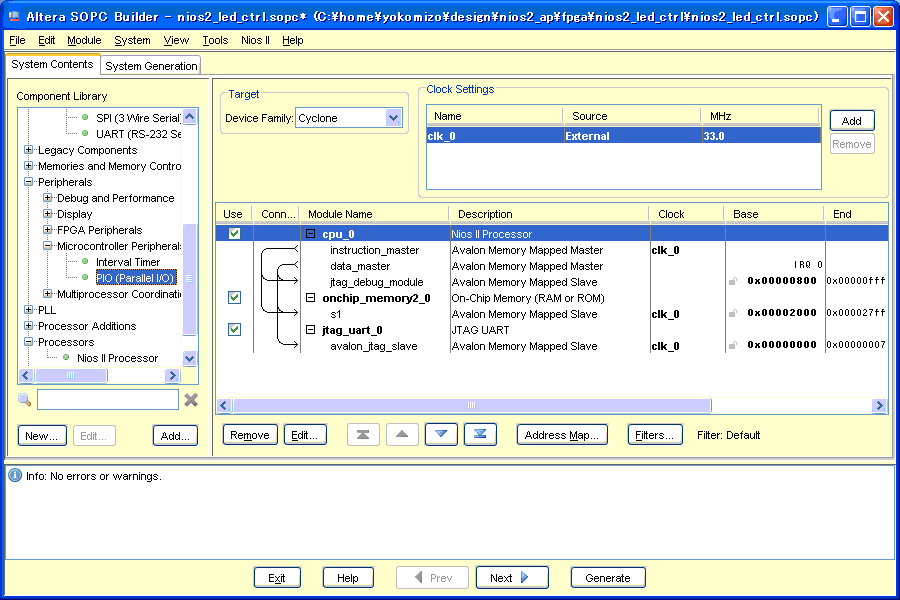Click the move-up triangle button
Image resolution: width=900 pixels, height=600 pixels.
[402, 435]
